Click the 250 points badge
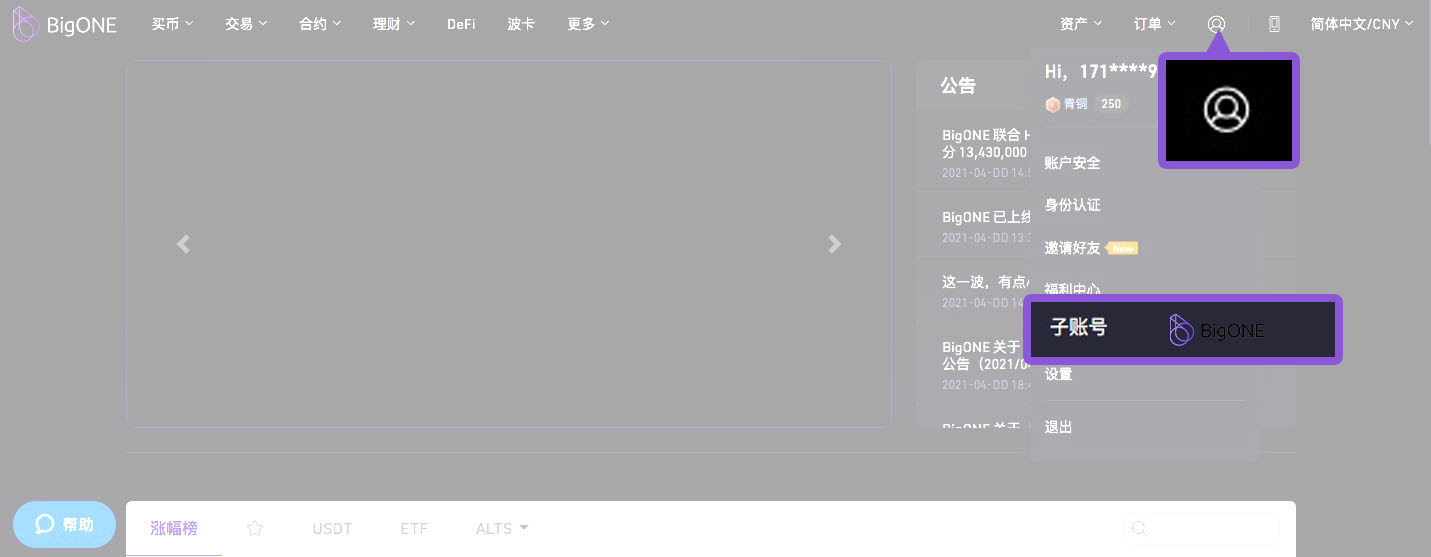The height and width of the screenshot is (557, 1431). [x=1111, y=104]
